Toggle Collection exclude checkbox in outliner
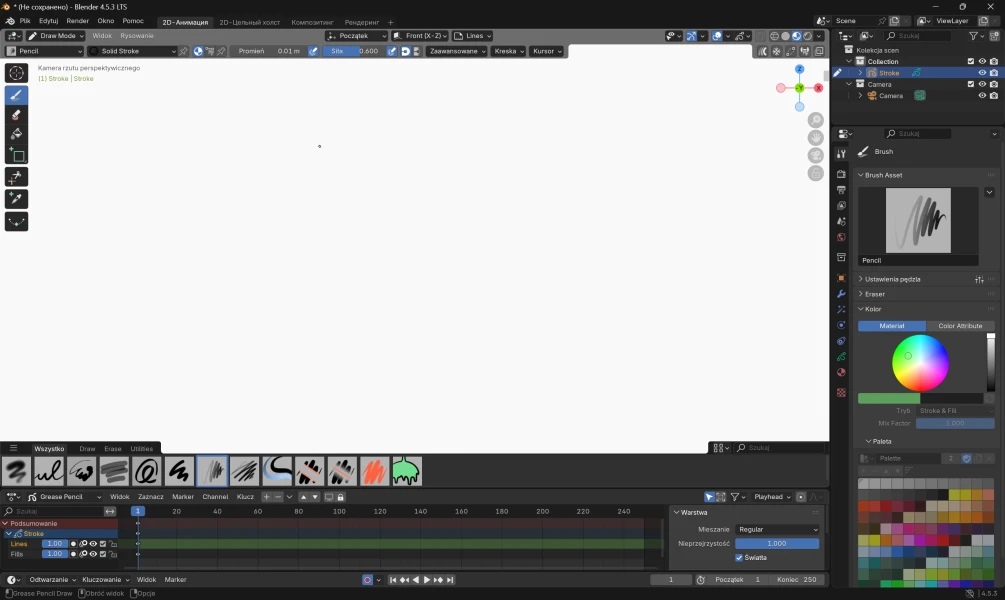1005x600 pixels. tap(970, 61)
